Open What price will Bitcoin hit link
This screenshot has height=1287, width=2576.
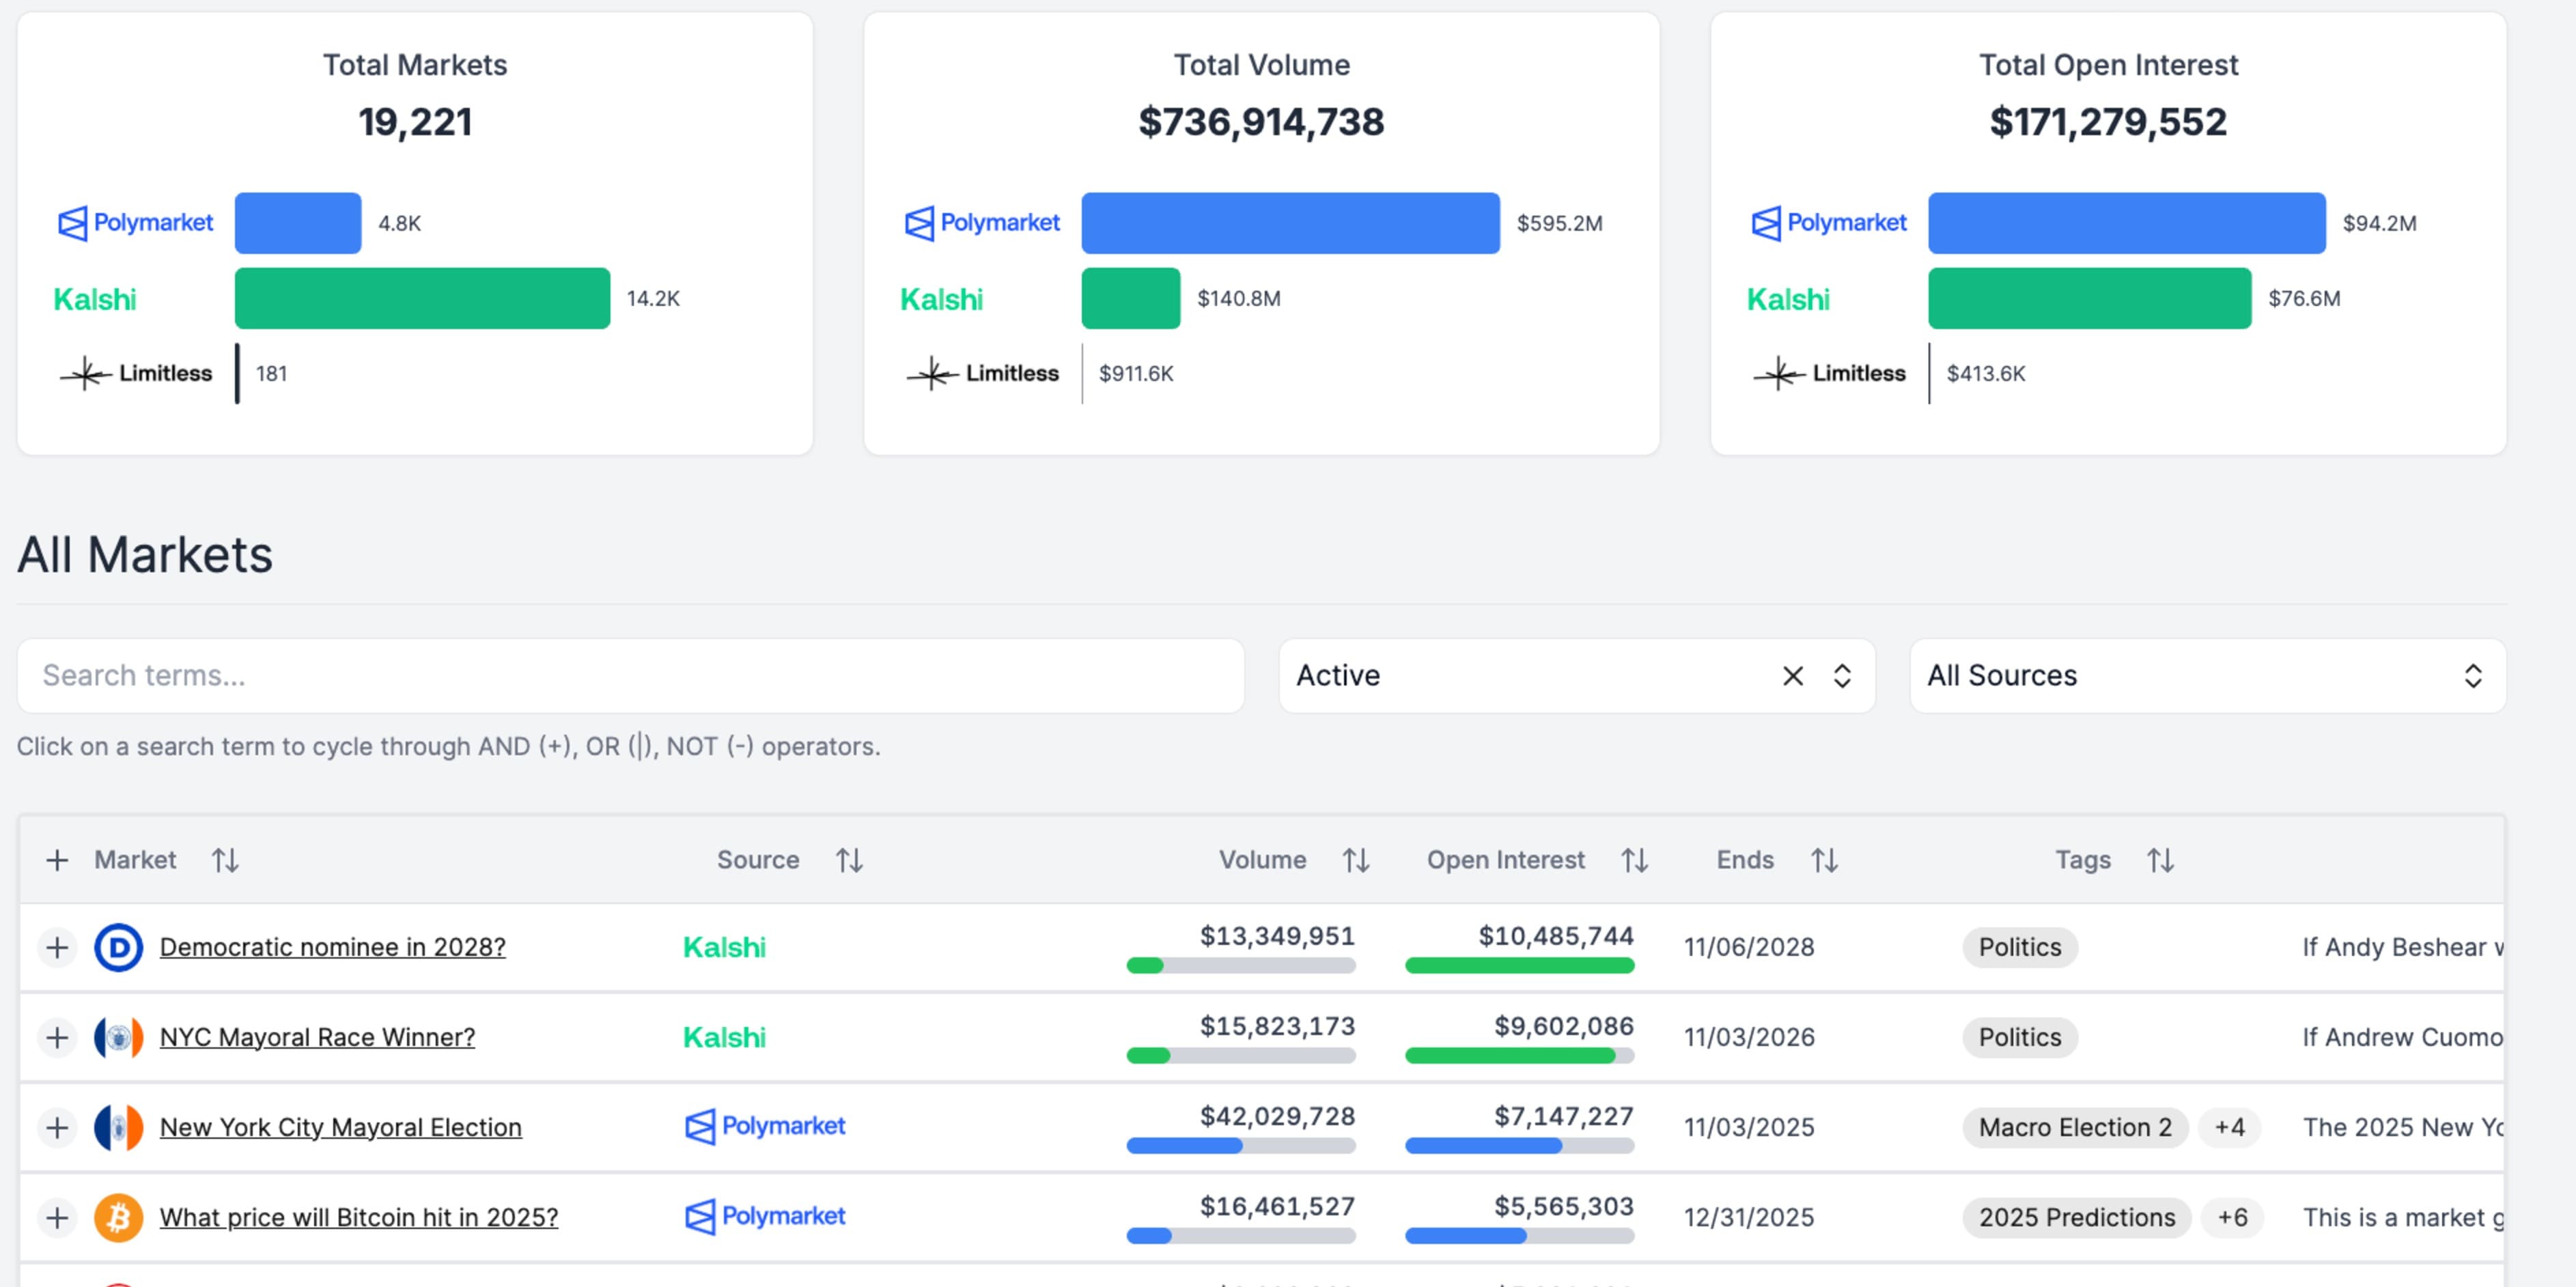359,1217
